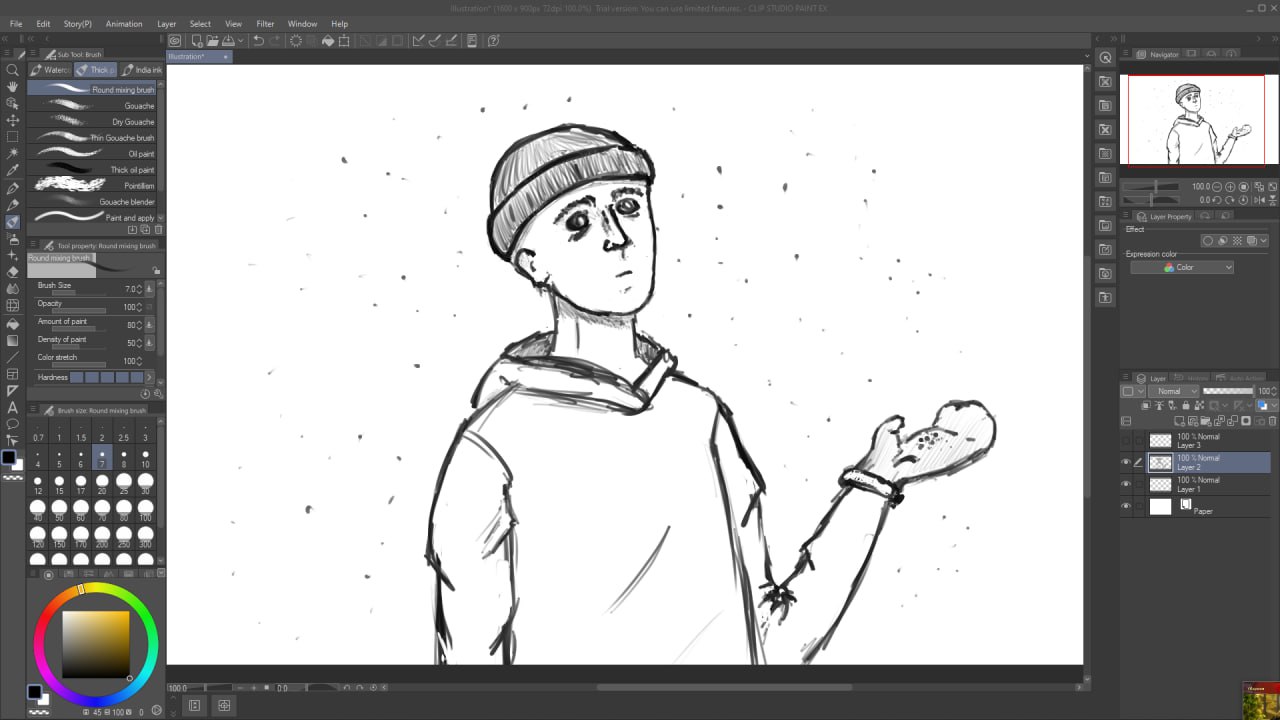The width and height of the screenshot is (1280, 720).
Task: Show hidden Layer 3
Action: pos(1126,440)
